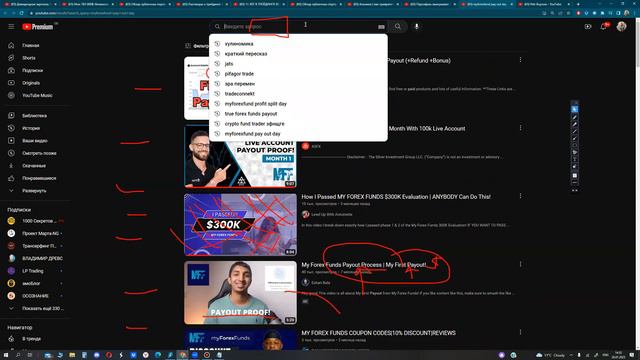
Task: Select suggestion myforexfund profit split day
Action: pos(298,104)
